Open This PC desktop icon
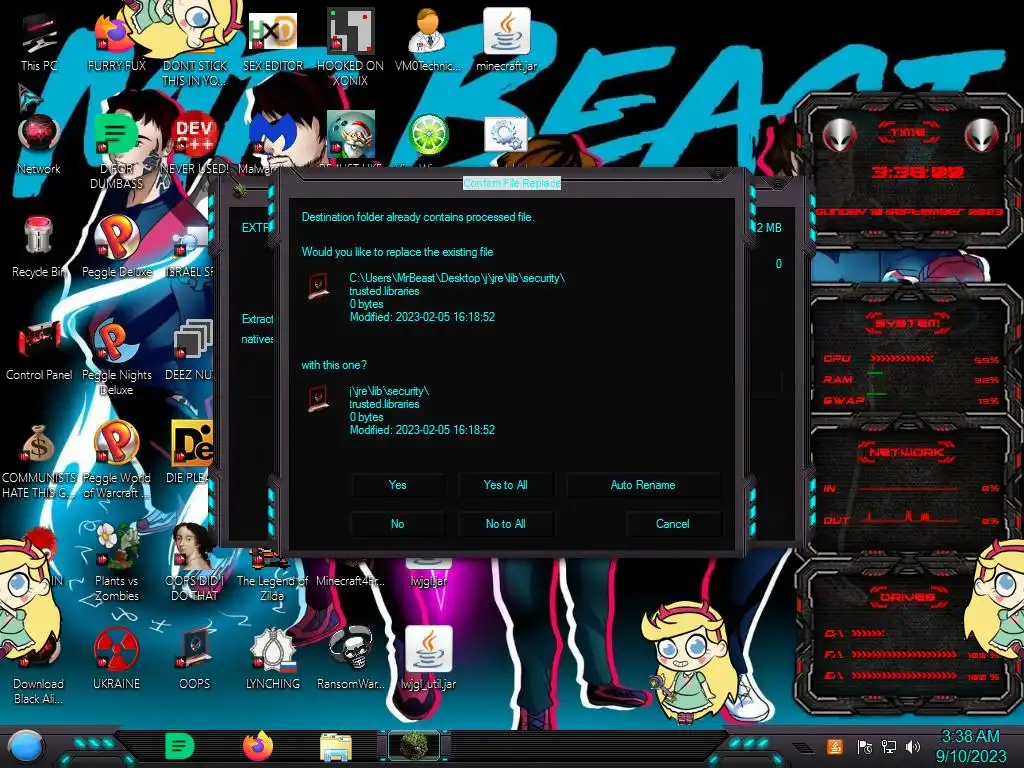Image resolution: width=1024 pixels, height=768 pixels. point(39,43)
